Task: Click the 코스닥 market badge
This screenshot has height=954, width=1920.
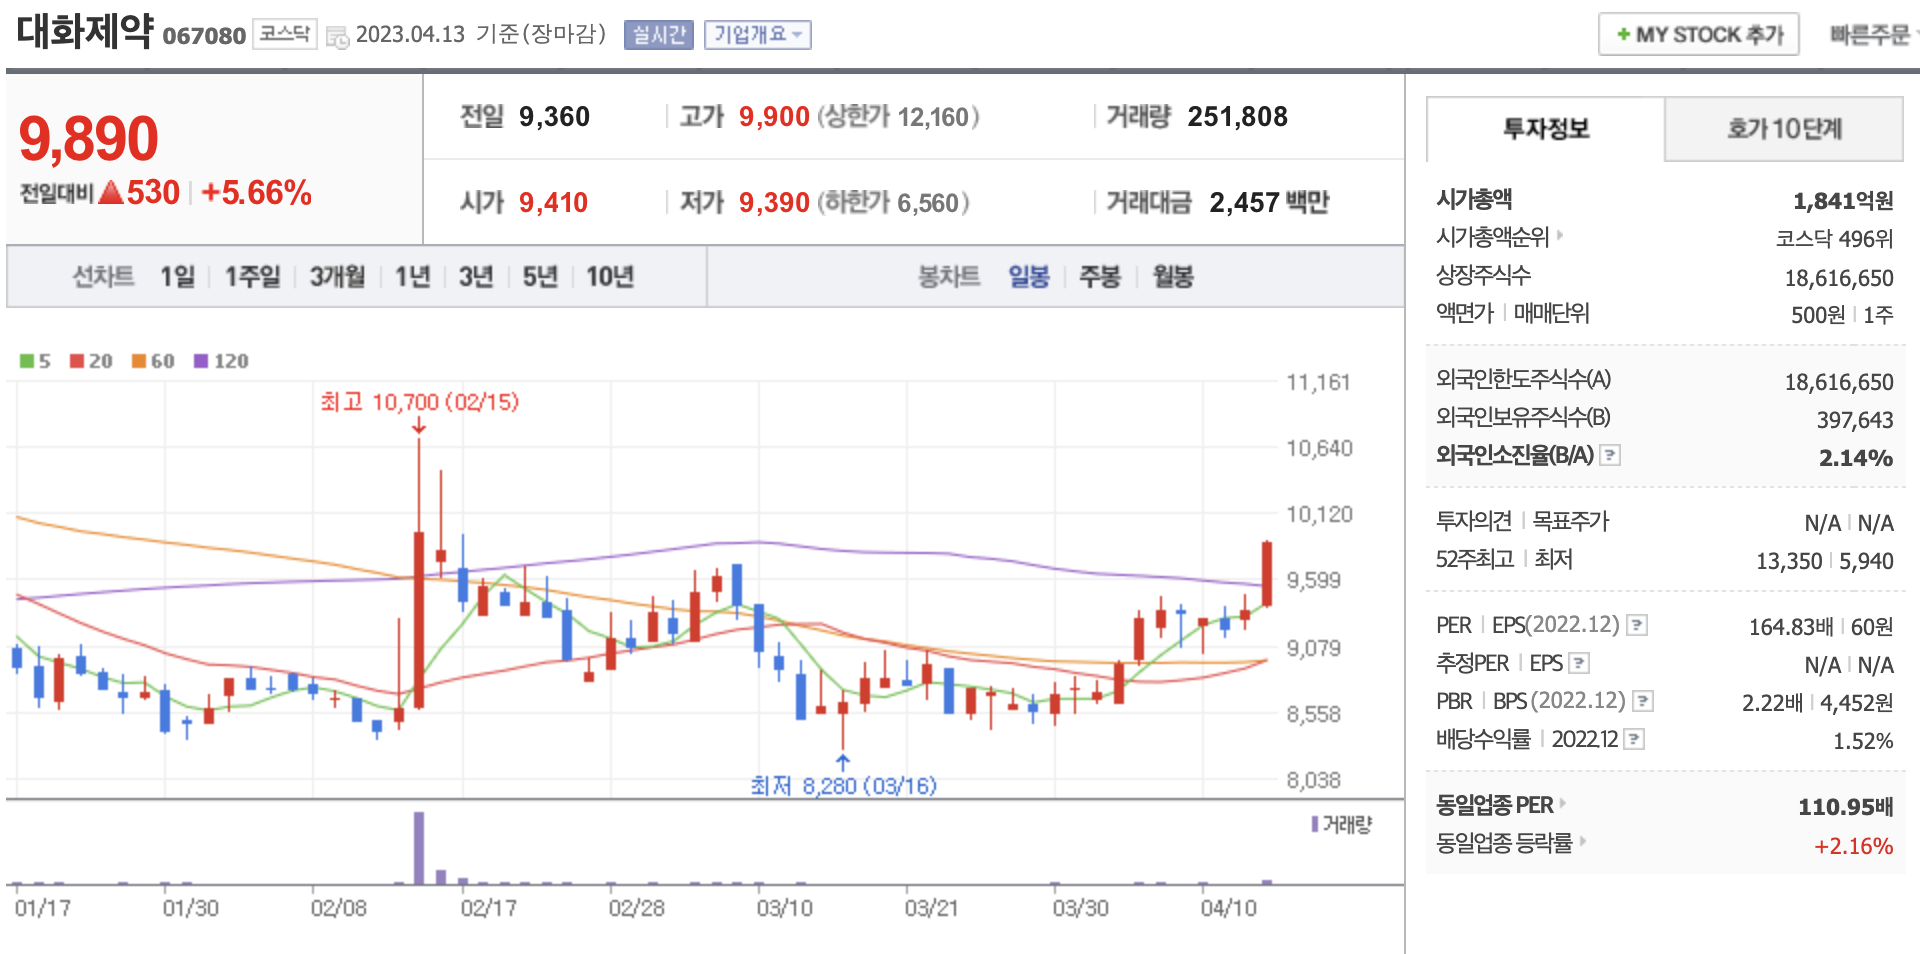Action: pos(284,35)
